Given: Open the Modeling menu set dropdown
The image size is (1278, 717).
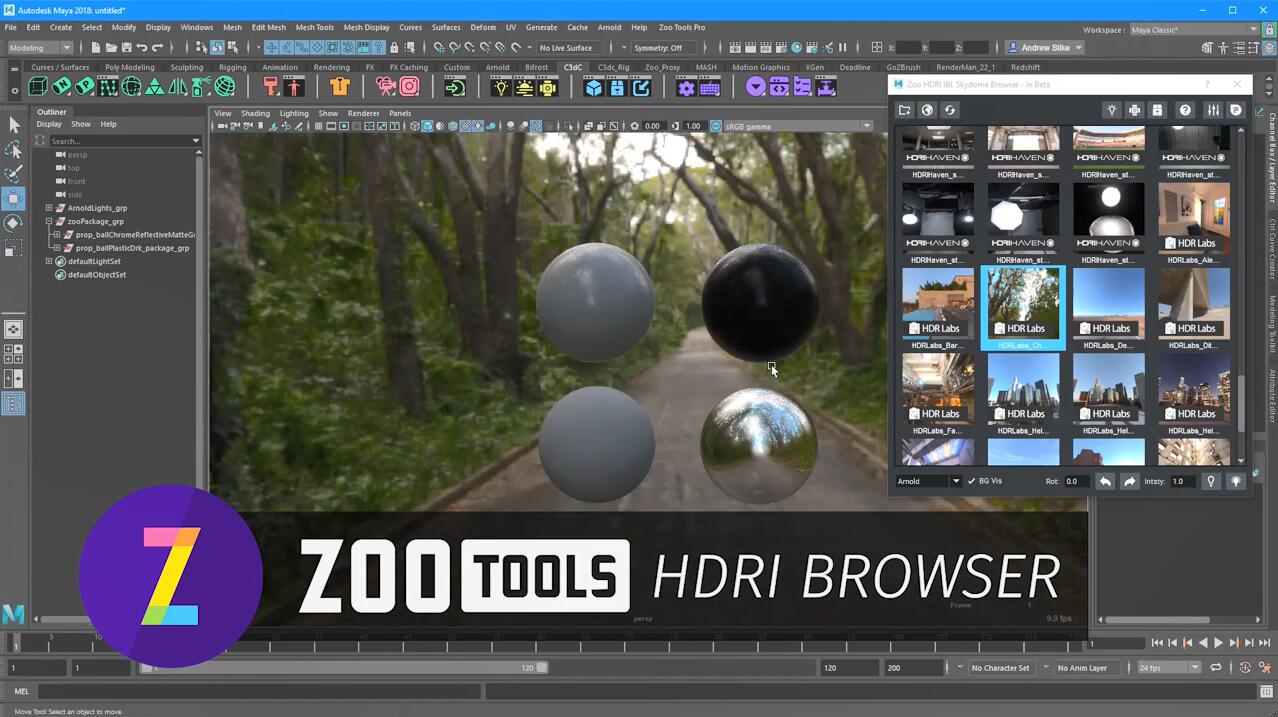Looking at the screenshot, I should pyautogui.click(x=40, y=47).
